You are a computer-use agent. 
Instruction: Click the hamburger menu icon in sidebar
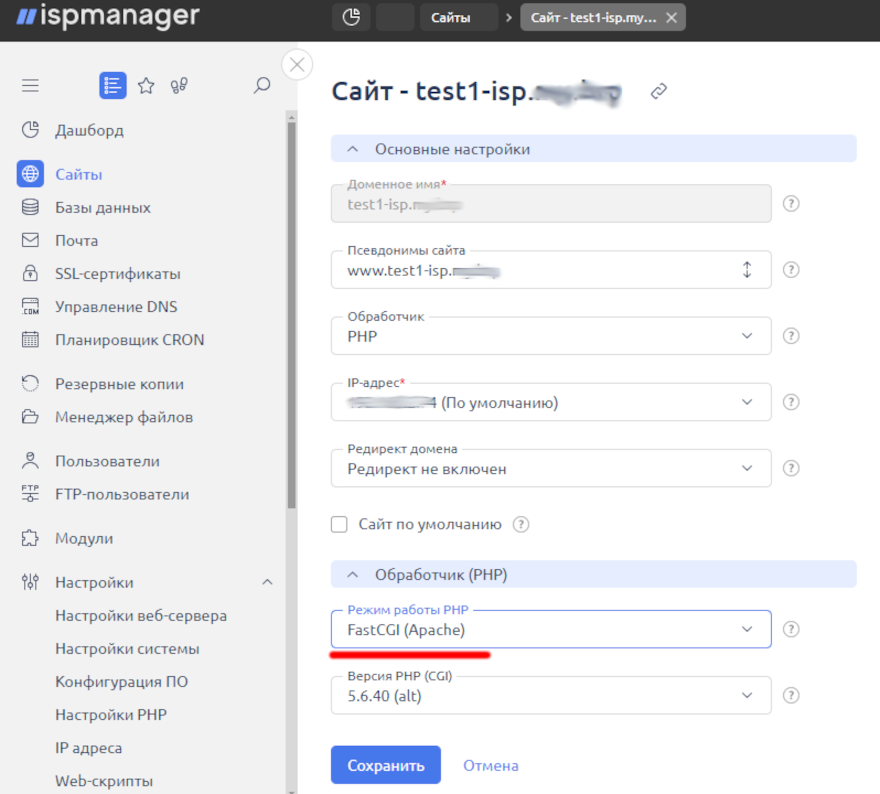pos(30,86)
